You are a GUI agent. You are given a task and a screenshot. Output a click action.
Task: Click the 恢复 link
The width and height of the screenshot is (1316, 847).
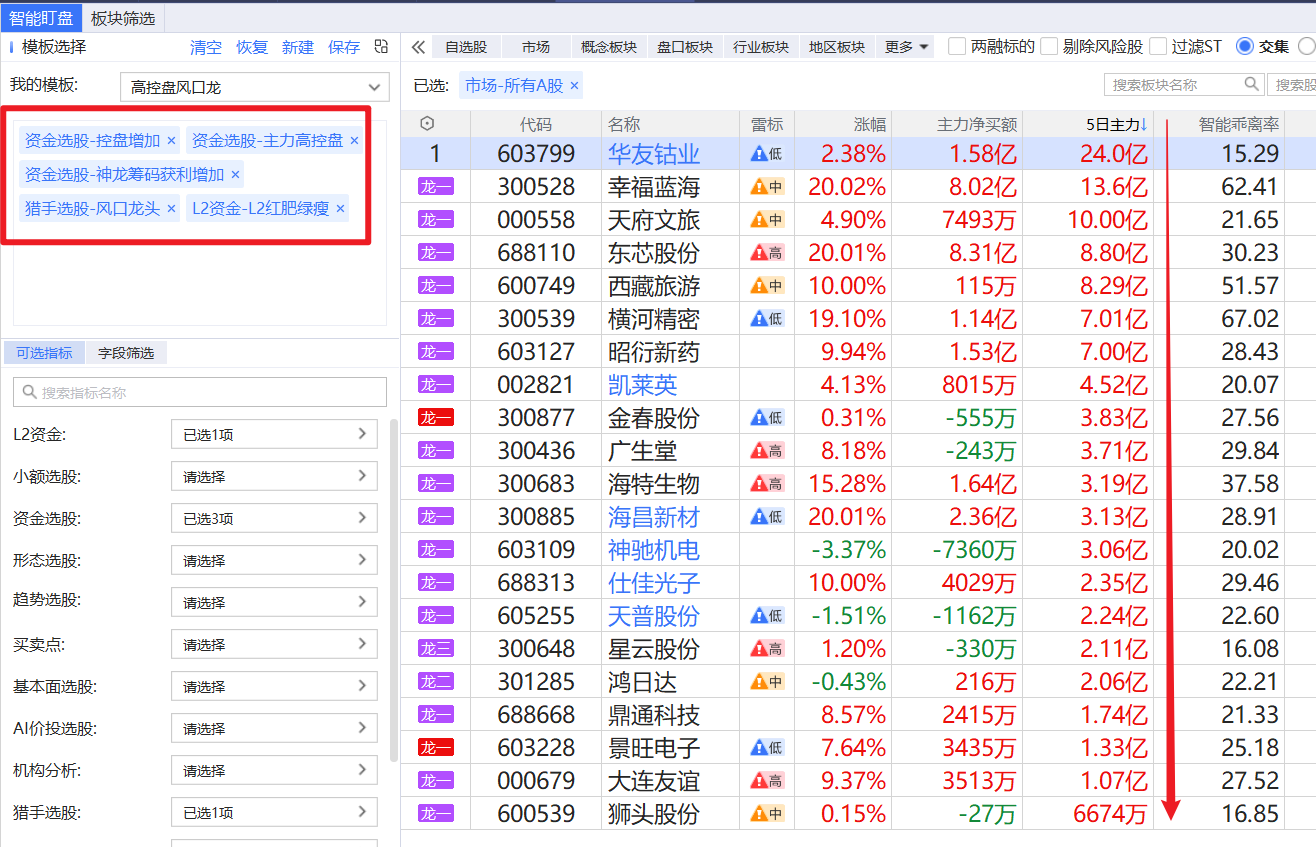252,47
